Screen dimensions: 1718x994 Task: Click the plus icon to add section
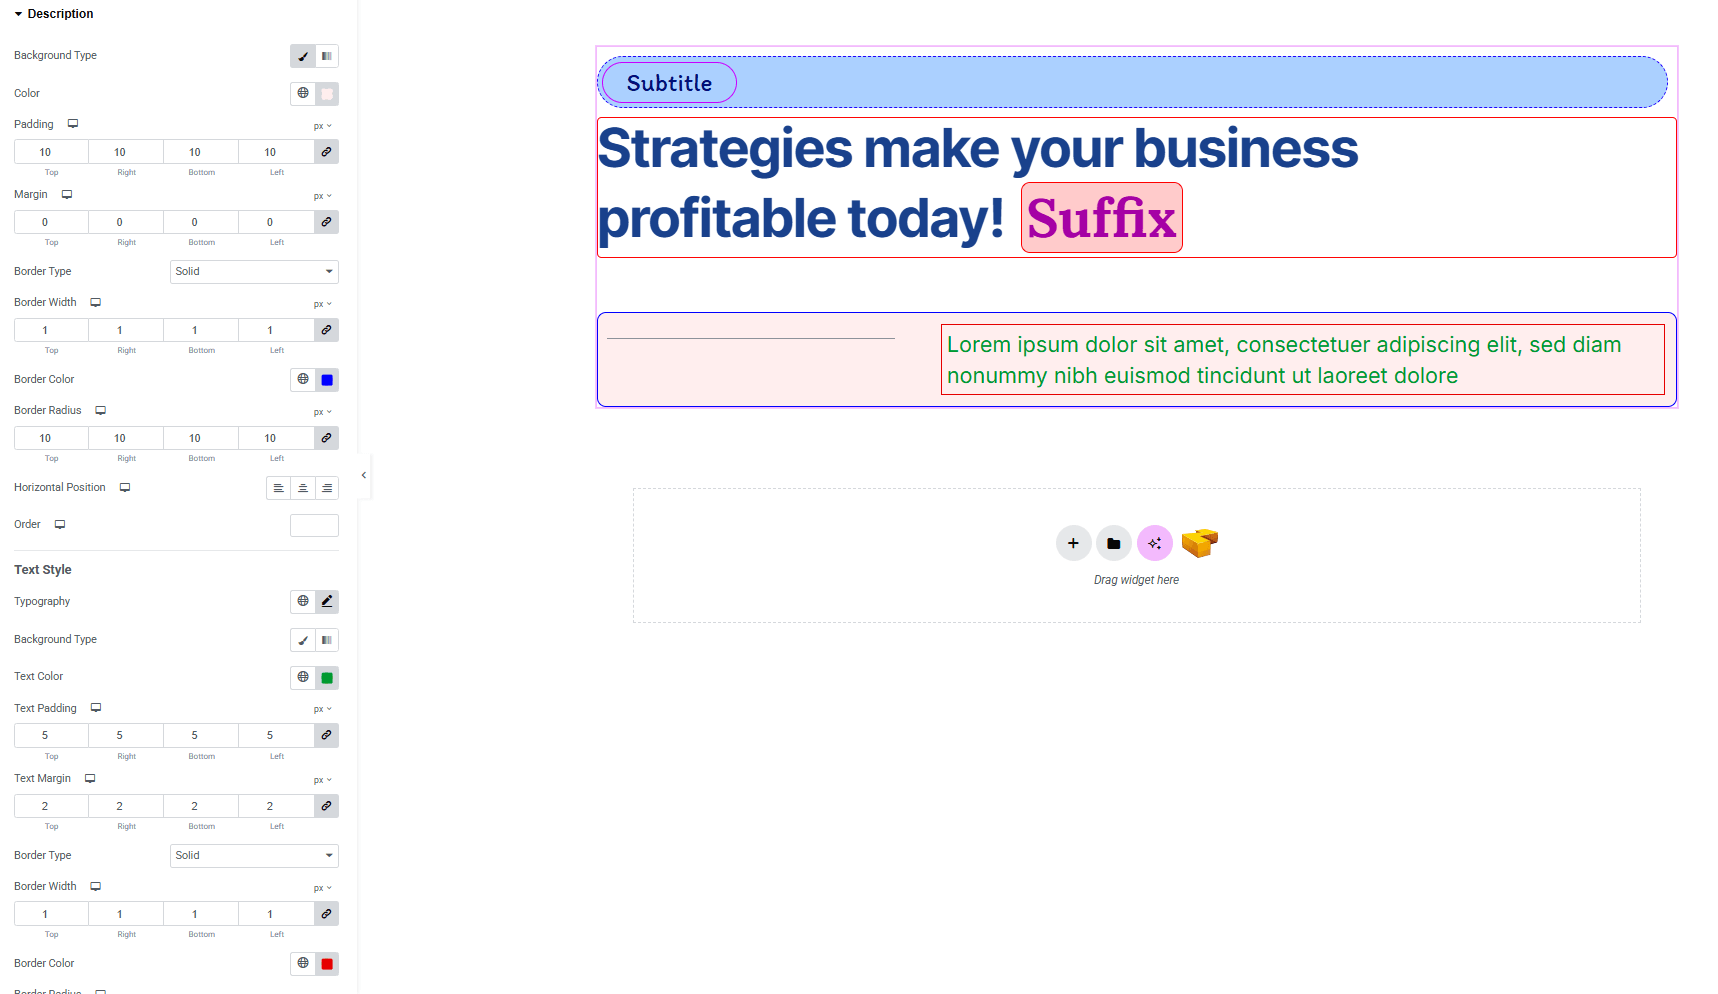point(1073,544)
